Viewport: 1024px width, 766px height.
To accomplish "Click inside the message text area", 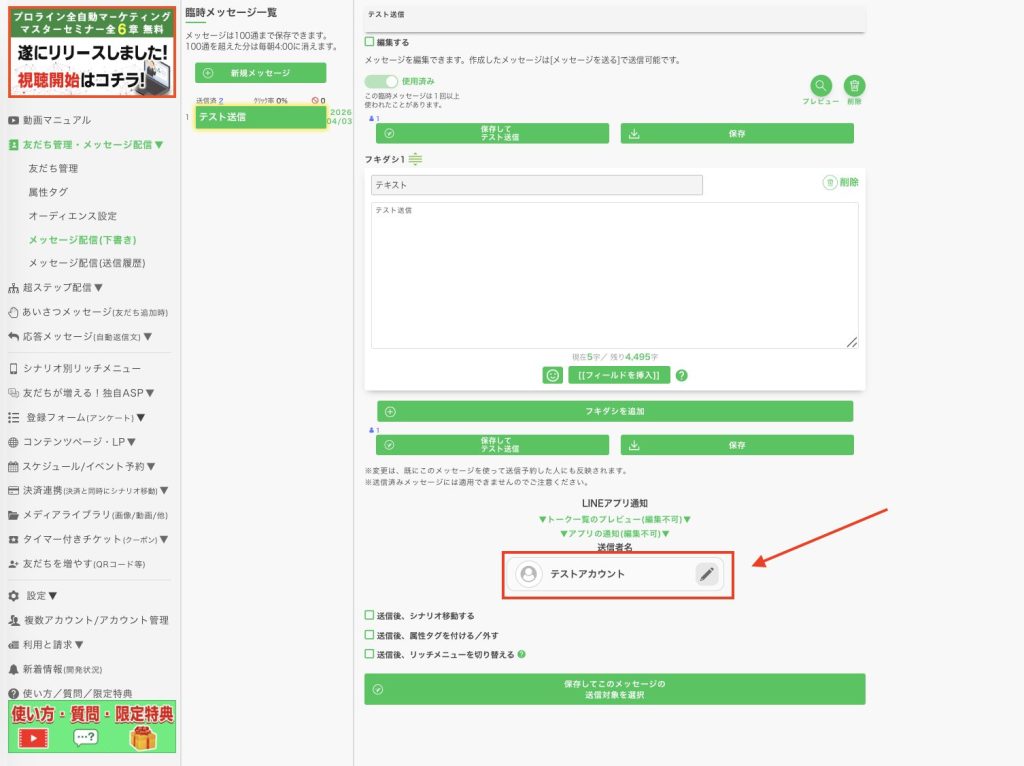I will (614, 275).
